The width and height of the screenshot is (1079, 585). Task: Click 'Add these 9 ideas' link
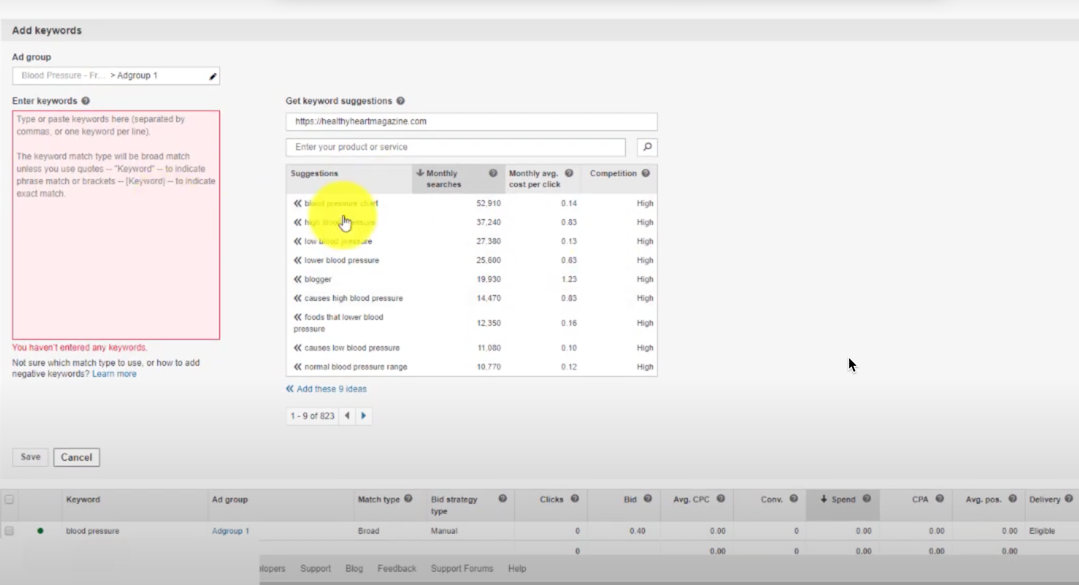326,389
